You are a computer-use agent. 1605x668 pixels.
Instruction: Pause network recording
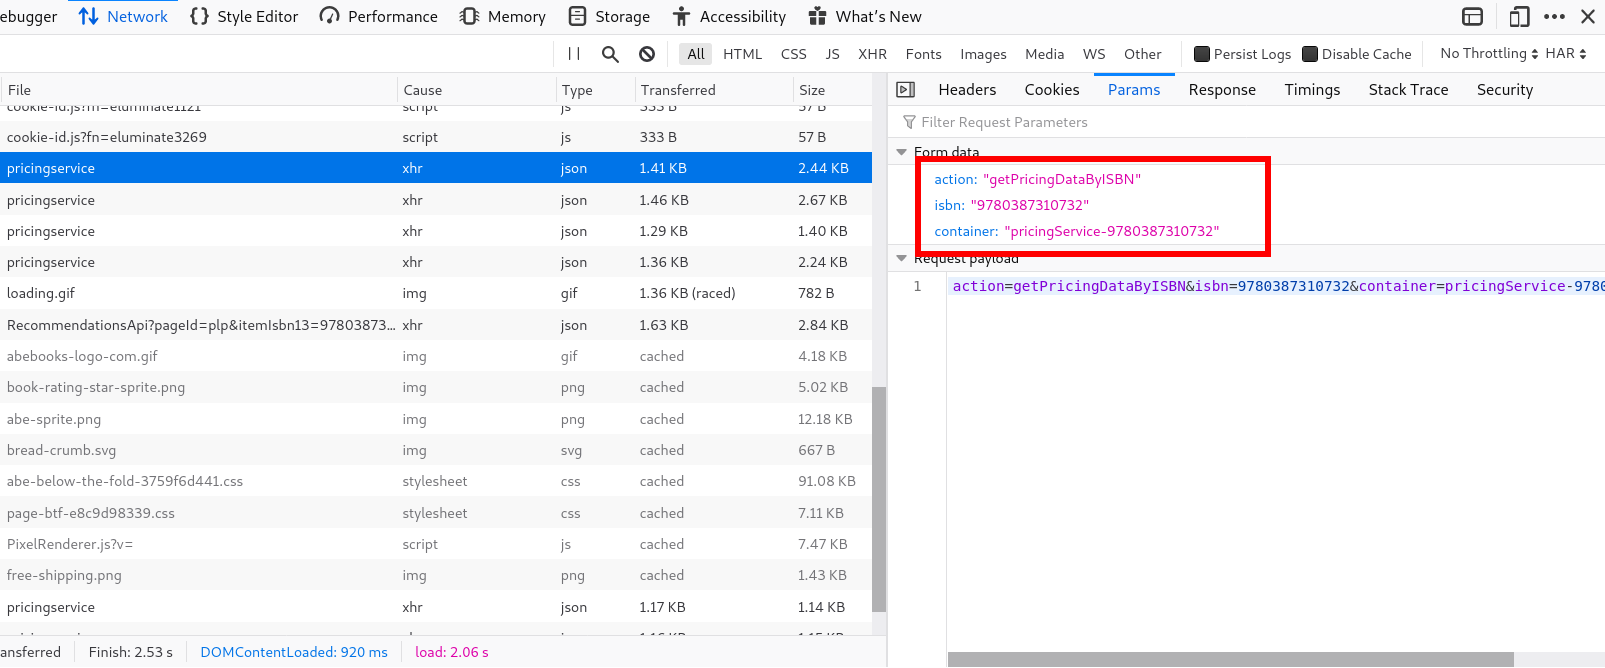point(574,54)
